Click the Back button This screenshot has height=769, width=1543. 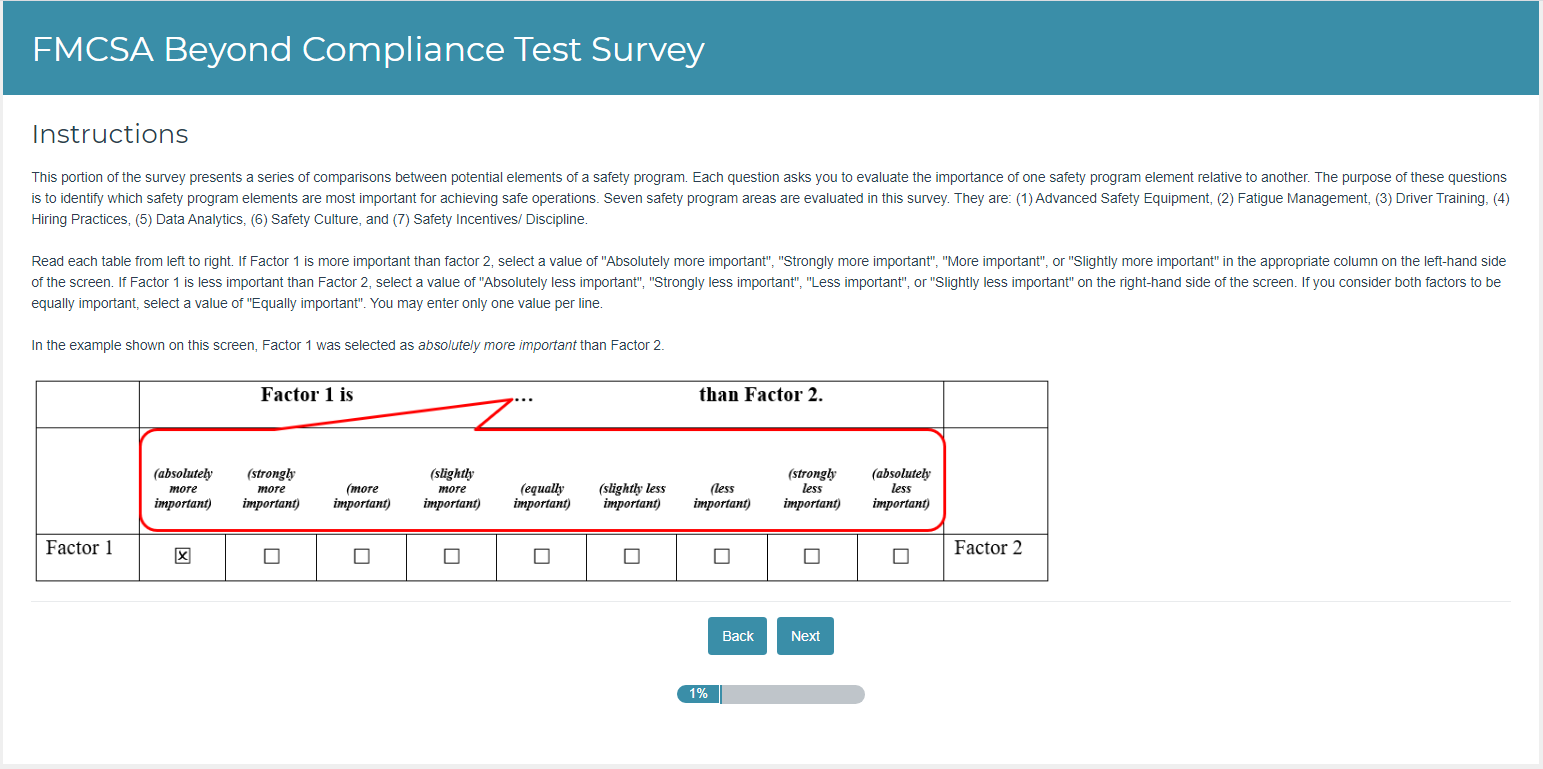coord(737,636)
